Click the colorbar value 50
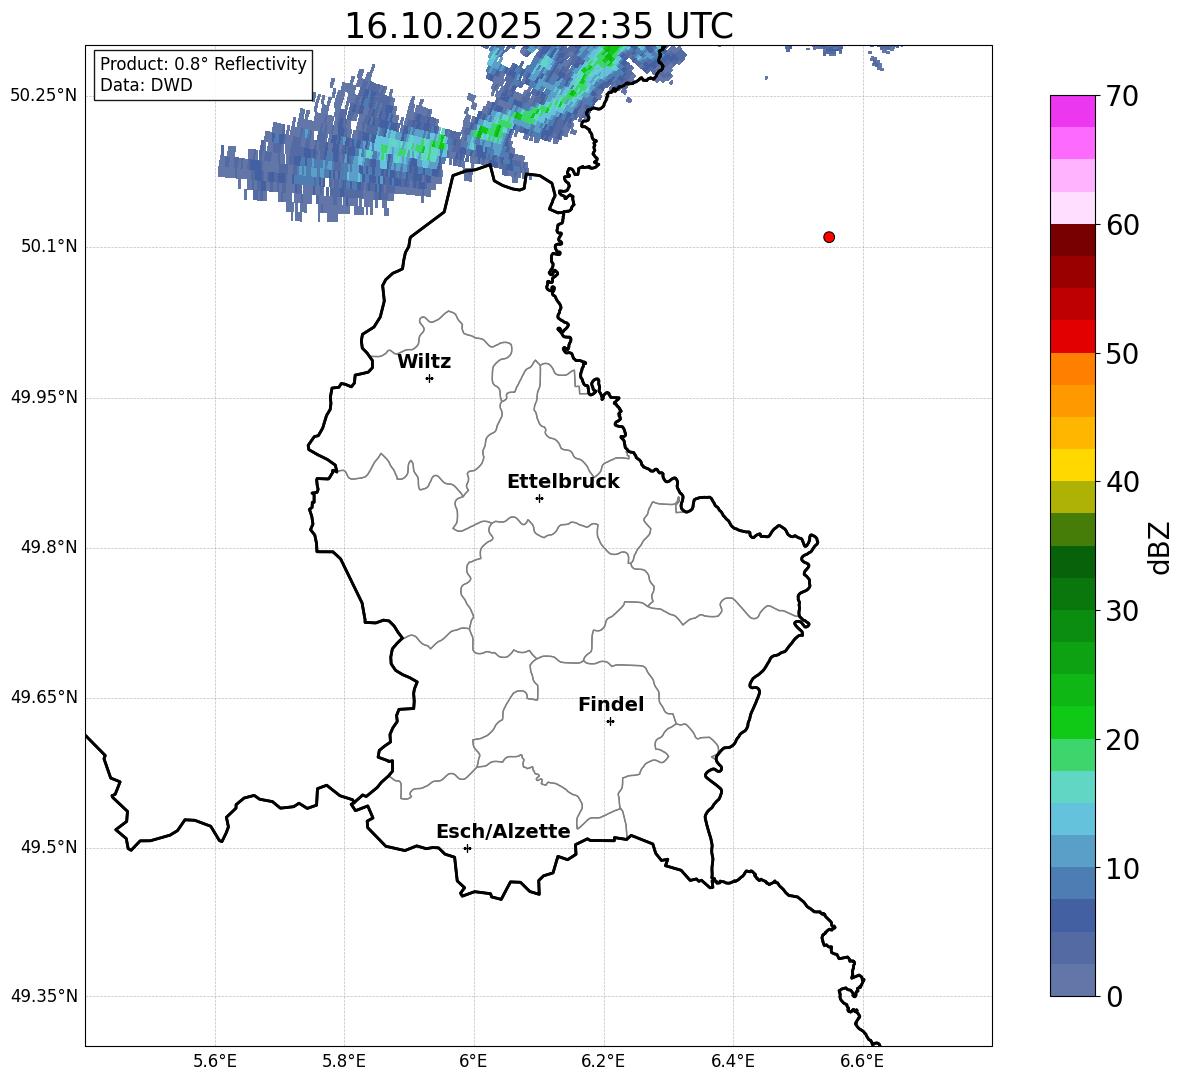Image resolution: width=1184 pixels, height=1081 pixels. [x=1122, y=353]
